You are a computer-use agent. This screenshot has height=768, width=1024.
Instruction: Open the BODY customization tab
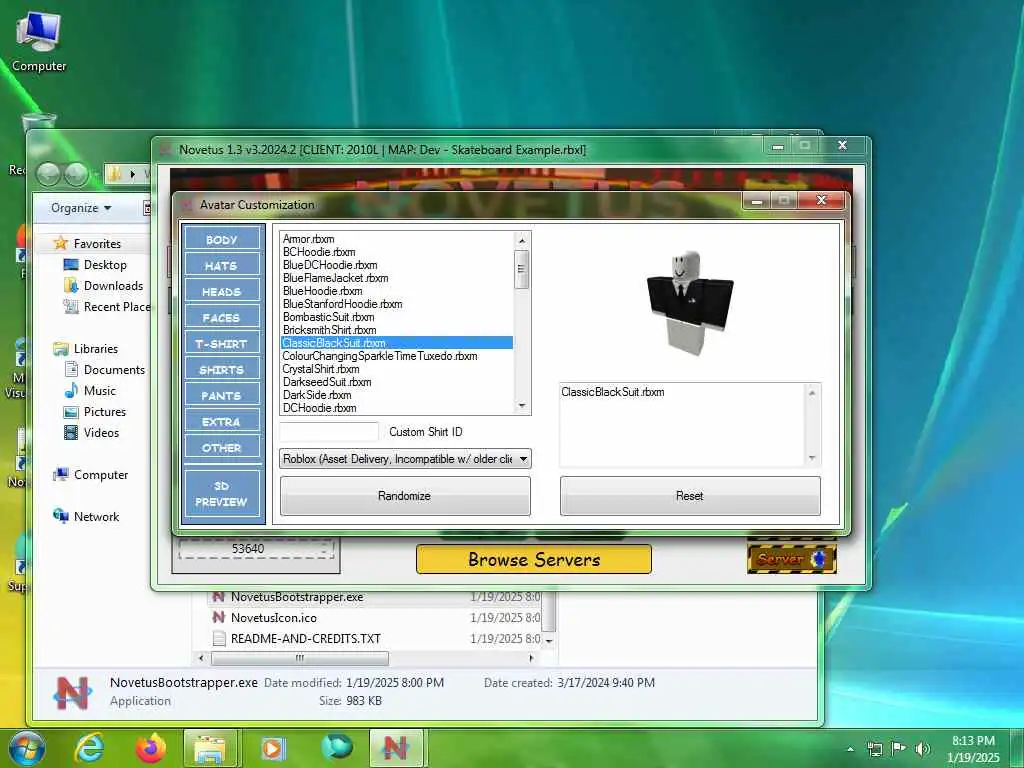click(222, 240)
